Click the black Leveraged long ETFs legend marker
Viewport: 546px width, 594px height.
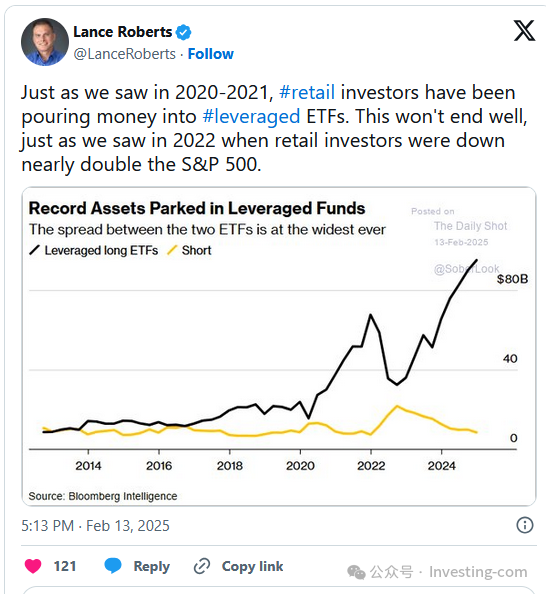coord(34,250)
